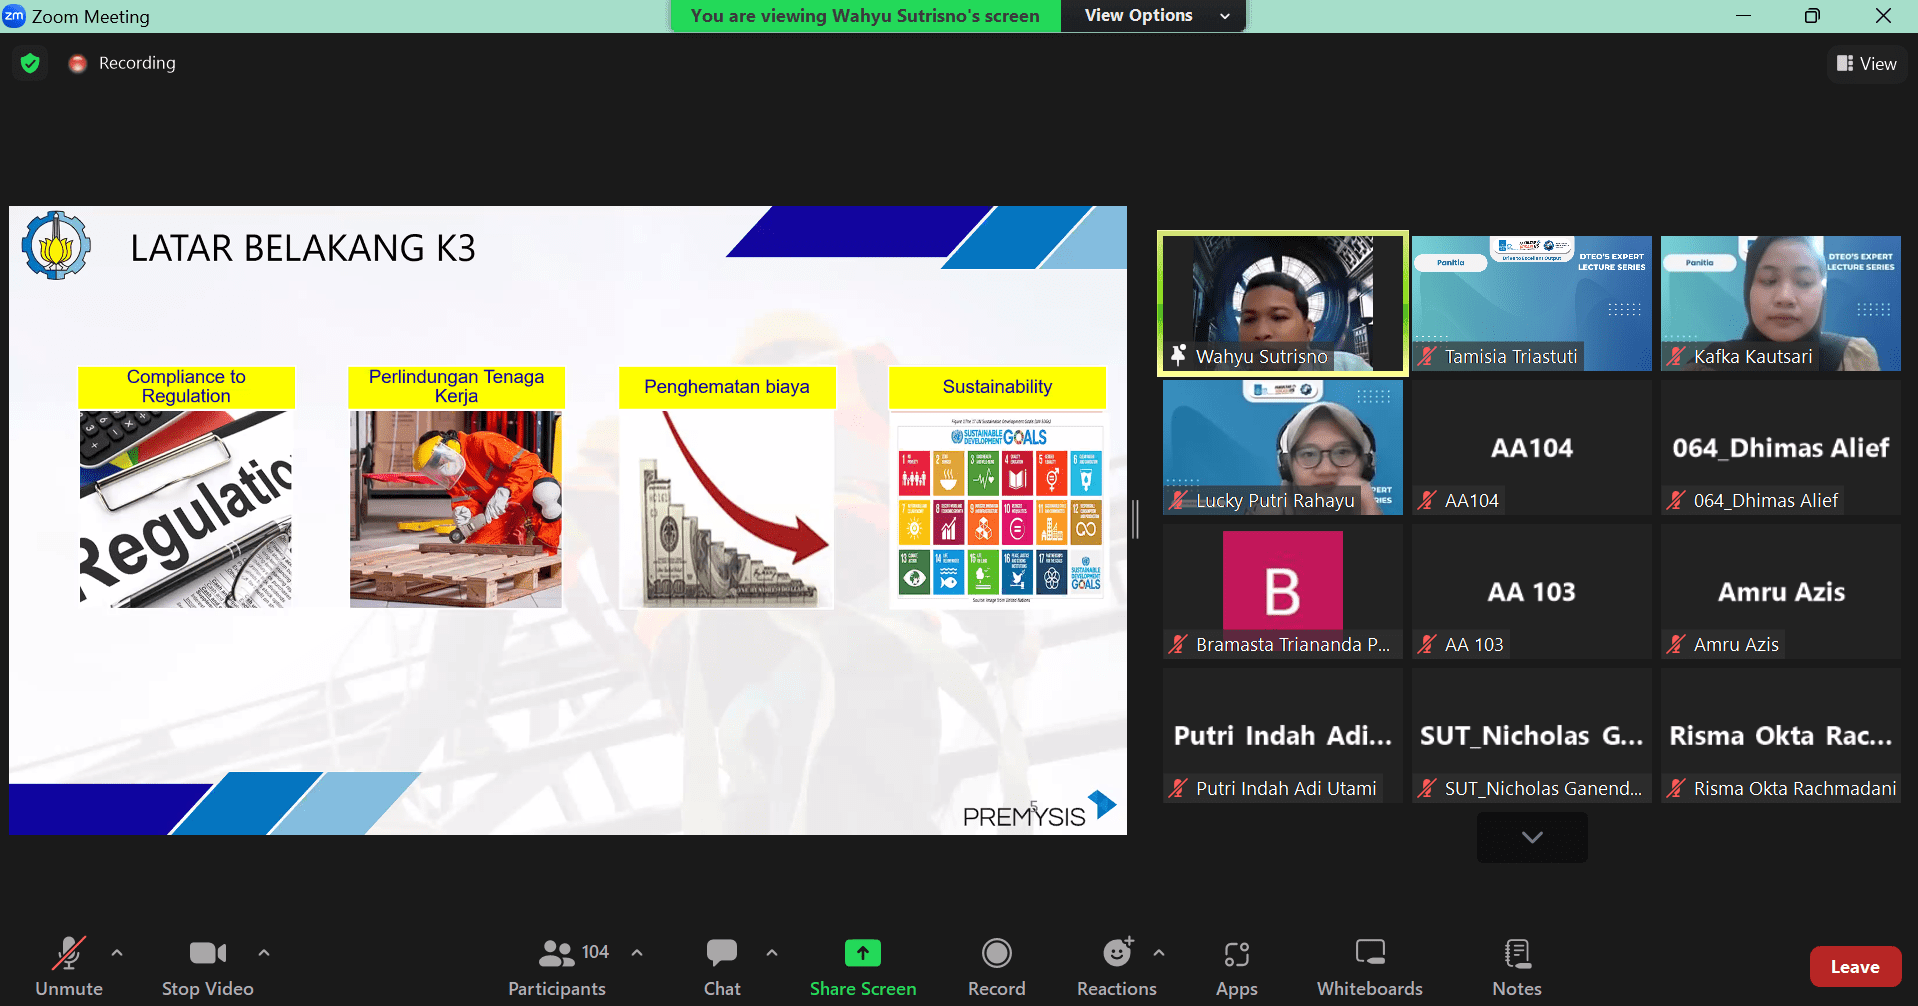Select Wahyu Sutrisno's video thumbnail
Screen dimensions: 1918x1006
click(1282, 303)
